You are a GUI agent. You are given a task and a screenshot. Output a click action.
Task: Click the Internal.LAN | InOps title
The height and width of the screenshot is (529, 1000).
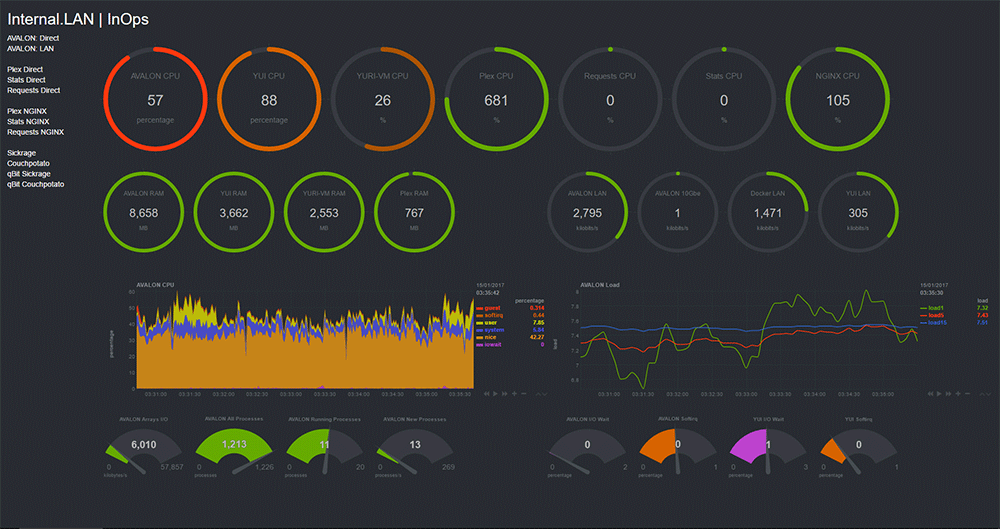[x=78, y=19]
